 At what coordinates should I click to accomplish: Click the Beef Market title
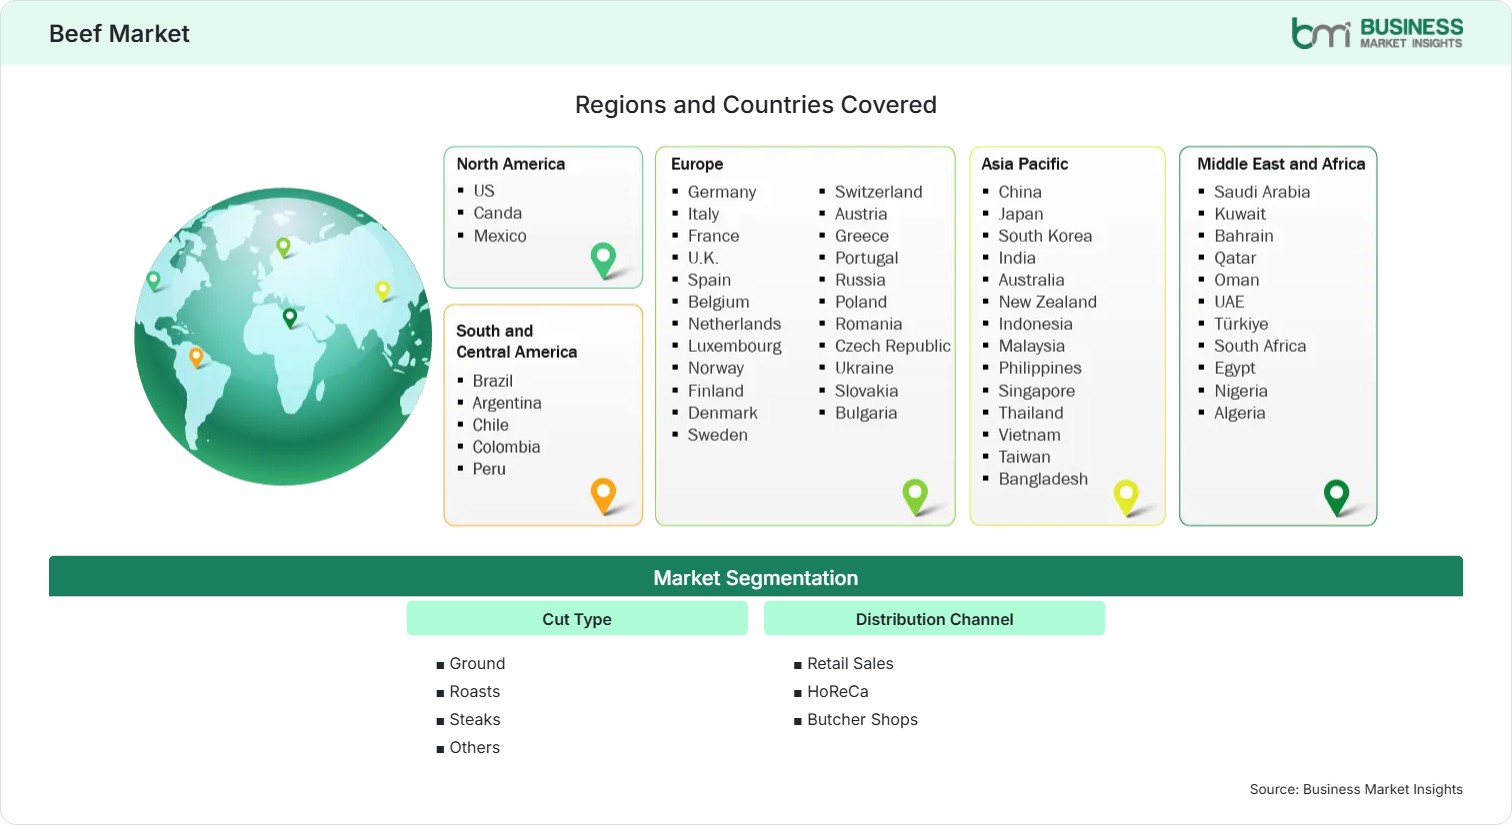tap(119, 34)
